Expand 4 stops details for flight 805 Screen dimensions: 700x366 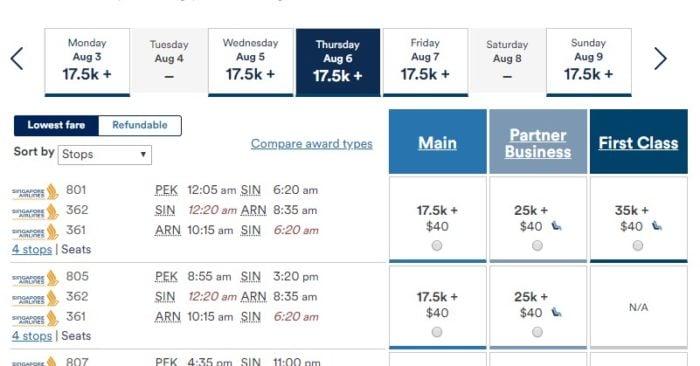(x=32, y=336)
